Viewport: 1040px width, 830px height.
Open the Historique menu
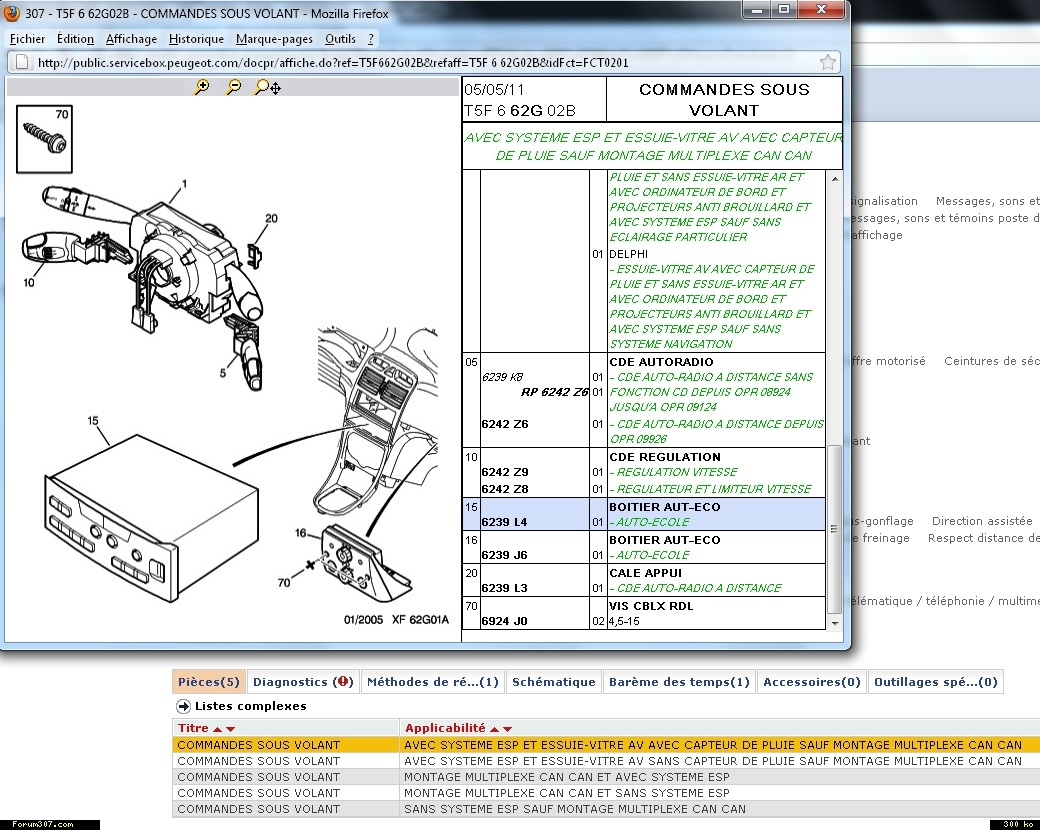click(196, 38)
